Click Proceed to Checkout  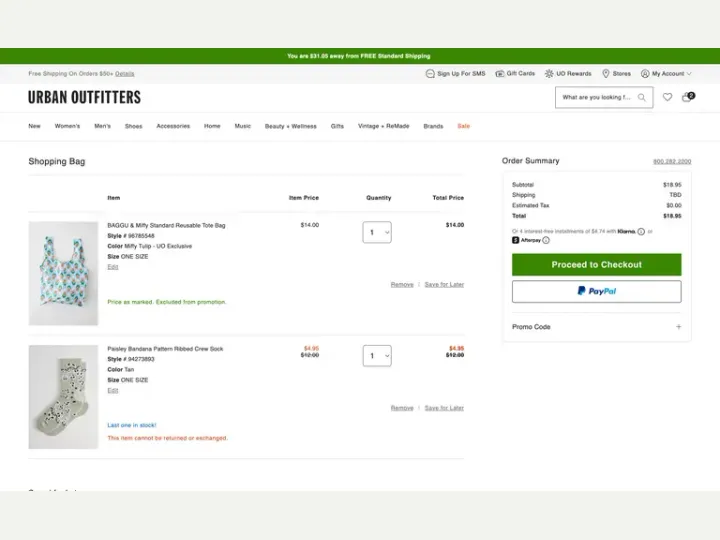(x=596, y=264)
